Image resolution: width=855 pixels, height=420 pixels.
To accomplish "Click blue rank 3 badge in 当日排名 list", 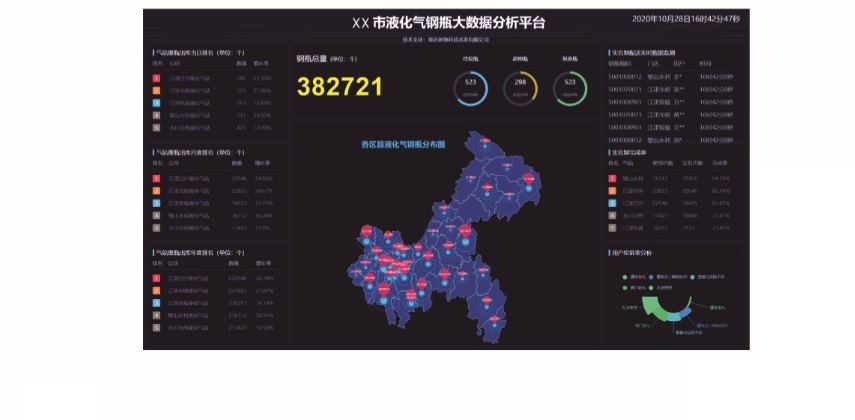I will [x=156, y=103].
